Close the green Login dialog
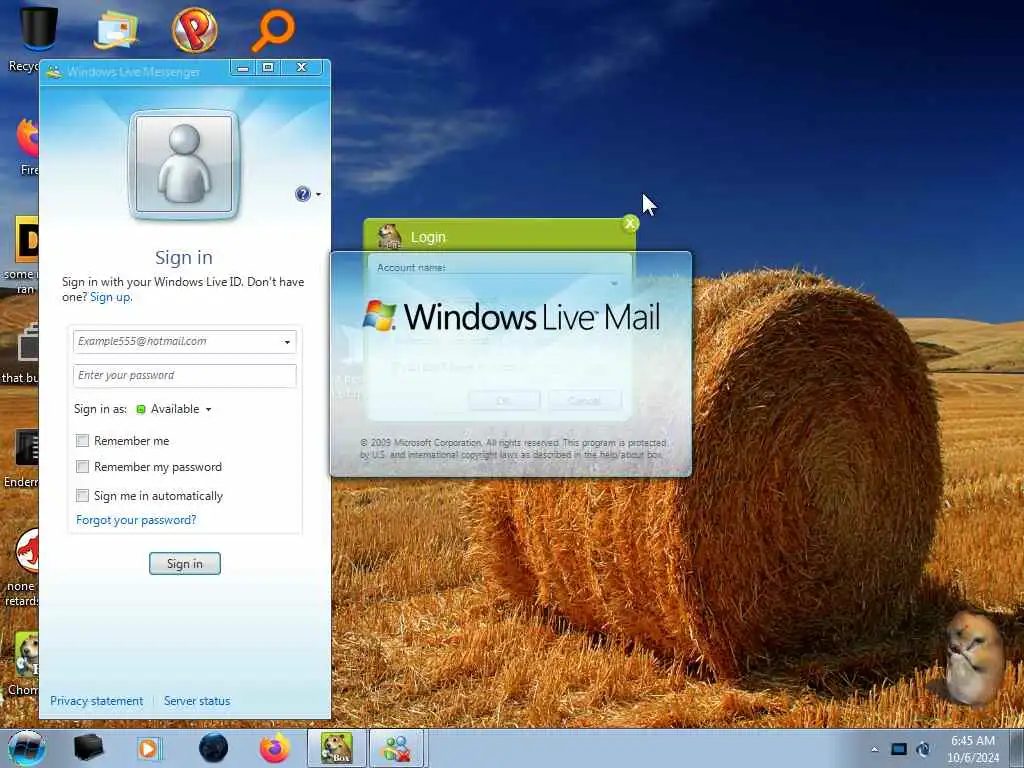This screenshot has height=768, width=1024. click(630, 224)
